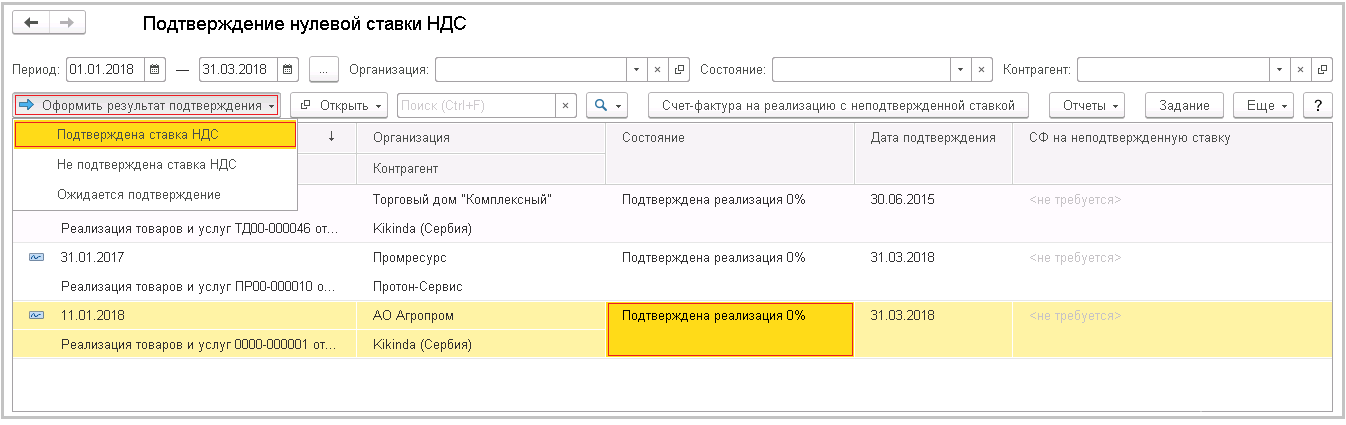Viewport: 1346px width, 425px height.
Task: Expand the Контрагент dropdown list
Action: pyautogui.click(x=1280, y=70)
